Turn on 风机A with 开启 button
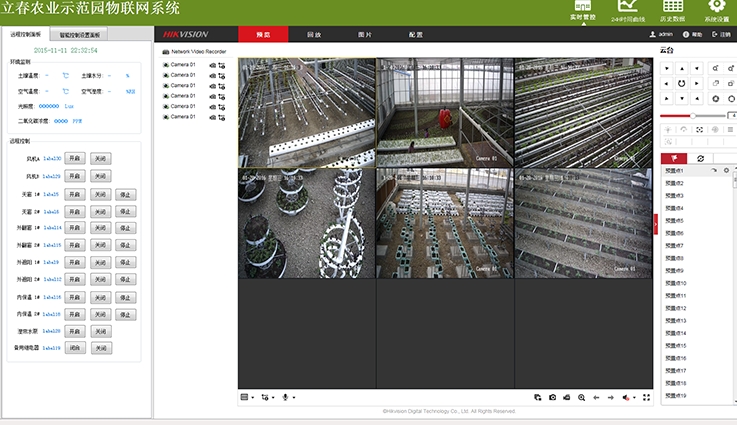Image resolution: width=737 pixels, height=425 pixels. (x=74, y=159)
